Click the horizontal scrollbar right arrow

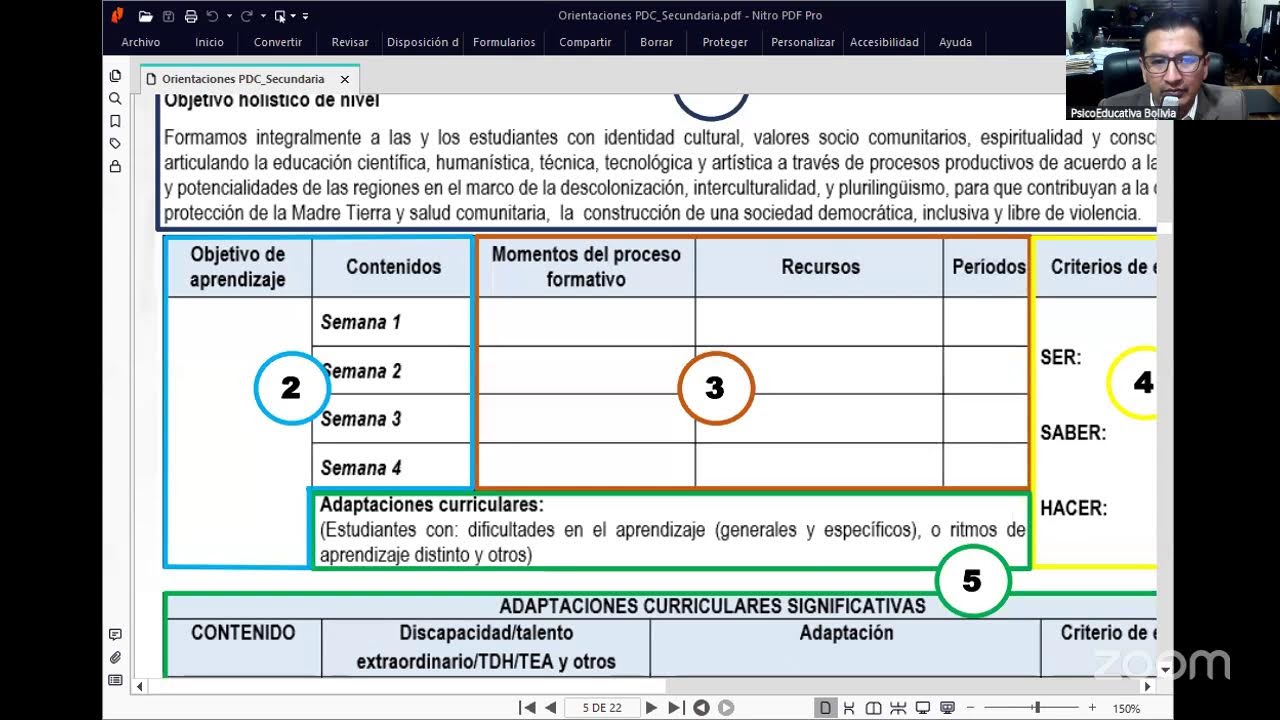1148,686
